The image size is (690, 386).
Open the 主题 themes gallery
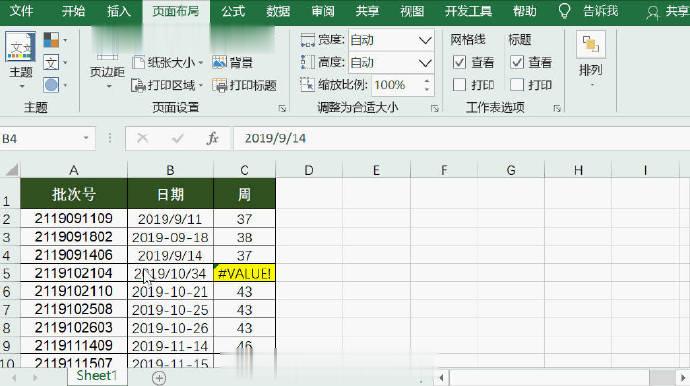click(x=20, y=59)
